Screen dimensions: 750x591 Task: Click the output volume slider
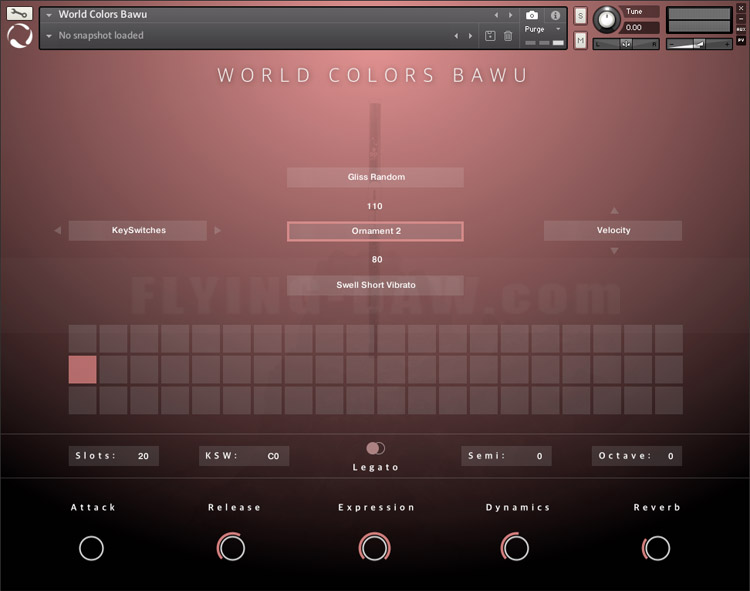click(699, 44)
